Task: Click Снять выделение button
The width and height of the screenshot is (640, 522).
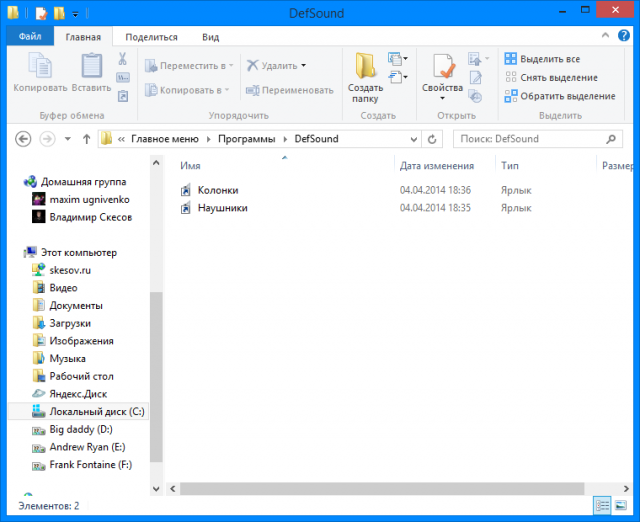Action: click(x=551, y=77)
